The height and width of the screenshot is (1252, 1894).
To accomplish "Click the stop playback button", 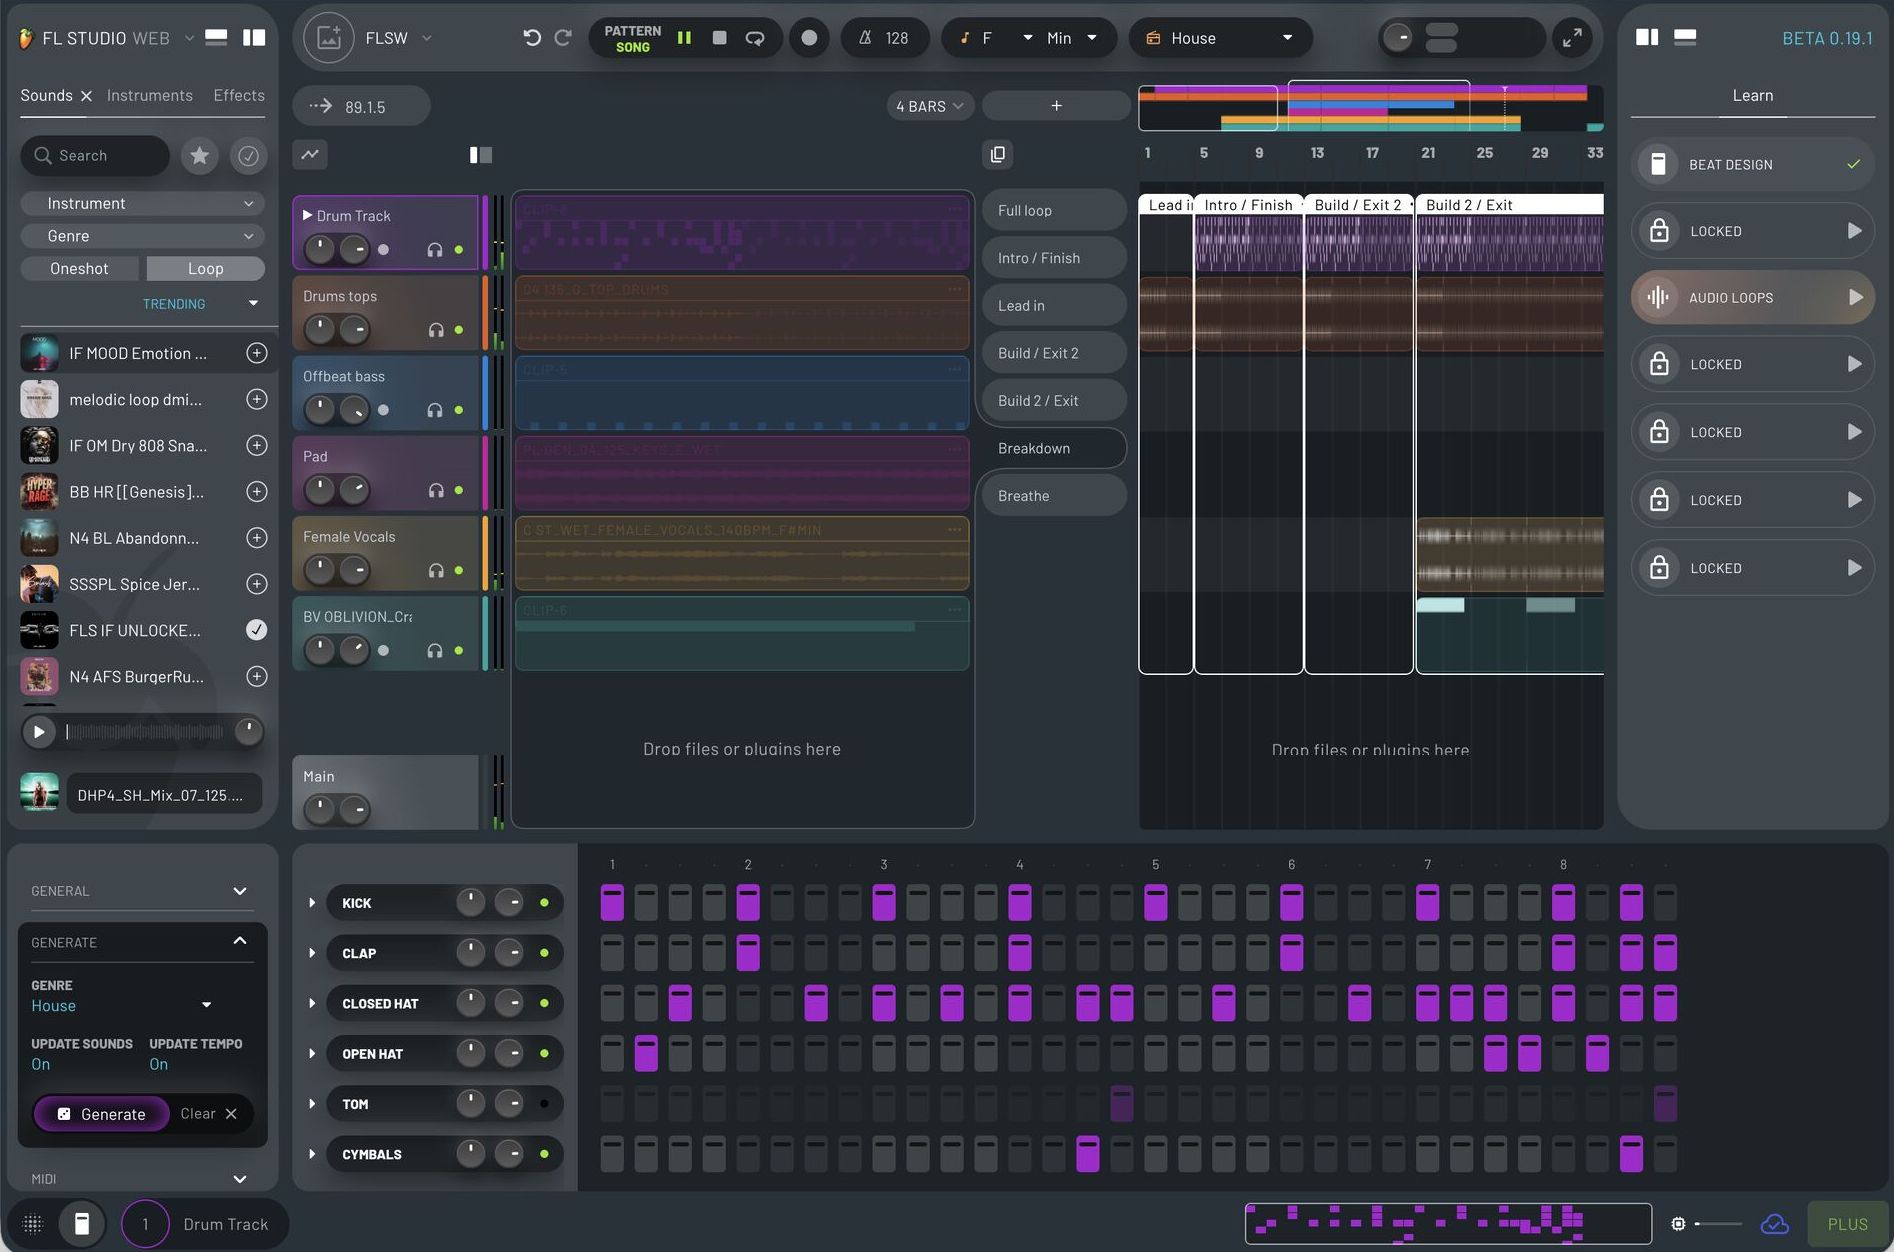I will (x=719, y=38).
